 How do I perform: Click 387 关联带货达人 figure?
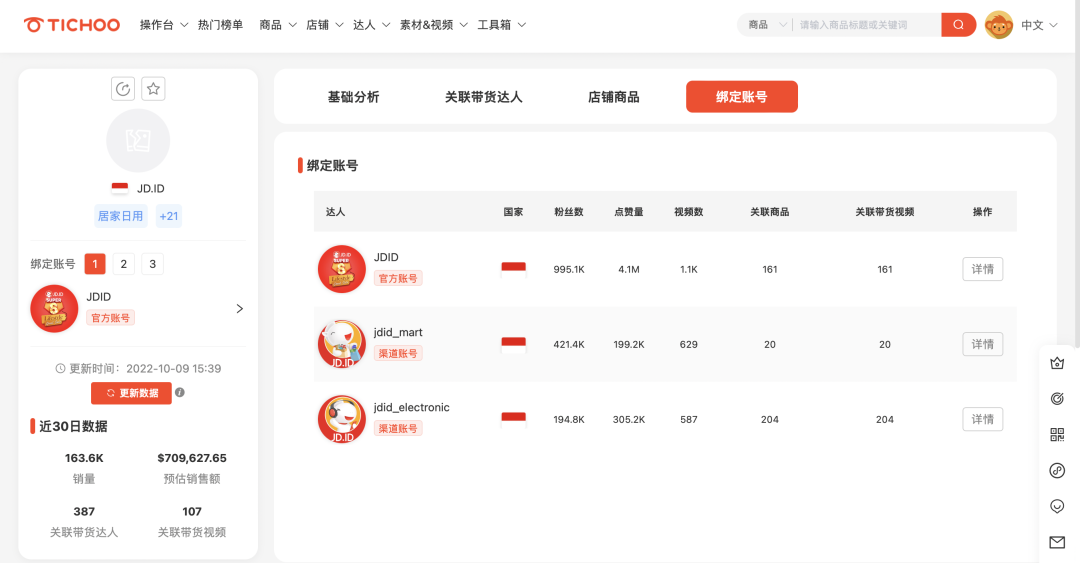84,511
